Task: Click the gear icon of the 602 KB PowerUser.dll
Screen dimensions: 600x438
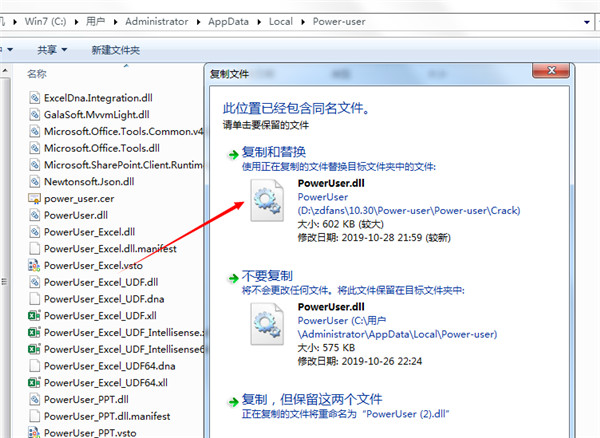Action: [267, 200]
